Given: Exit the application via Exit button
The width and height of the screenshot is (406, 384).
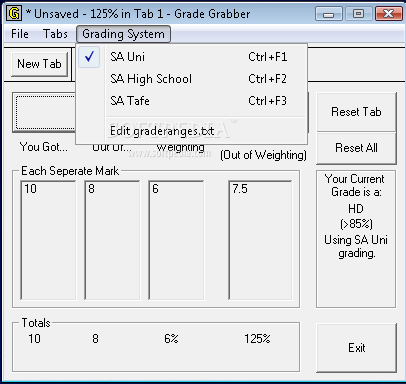Looking at the screenshot, I should [x=356, y=348].
